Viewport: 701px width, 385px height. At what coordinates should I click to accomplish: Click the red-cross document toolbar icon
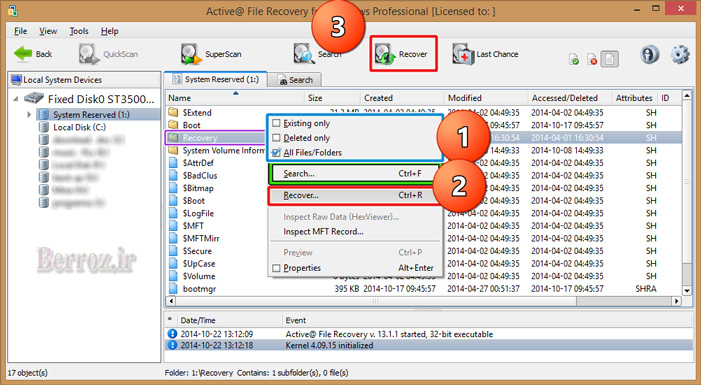(x=592, y=59)
